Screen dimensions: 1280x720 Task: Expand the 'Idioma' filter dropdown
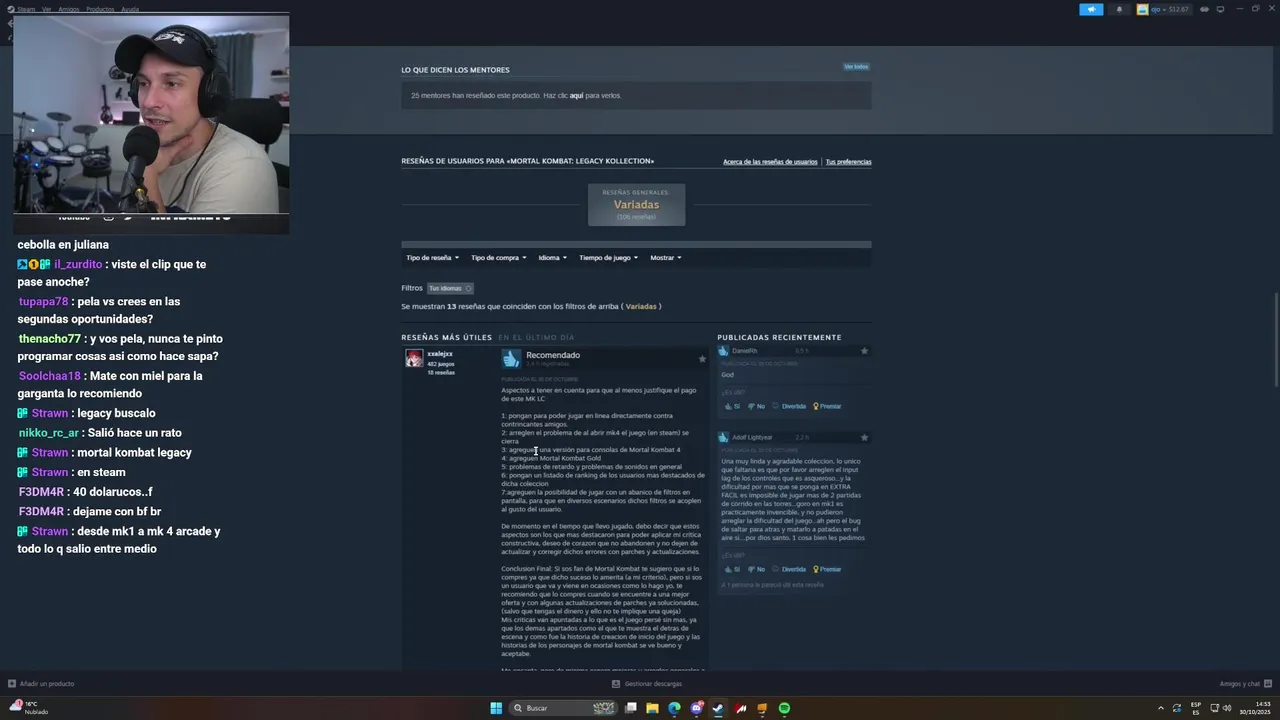[552, 258]
